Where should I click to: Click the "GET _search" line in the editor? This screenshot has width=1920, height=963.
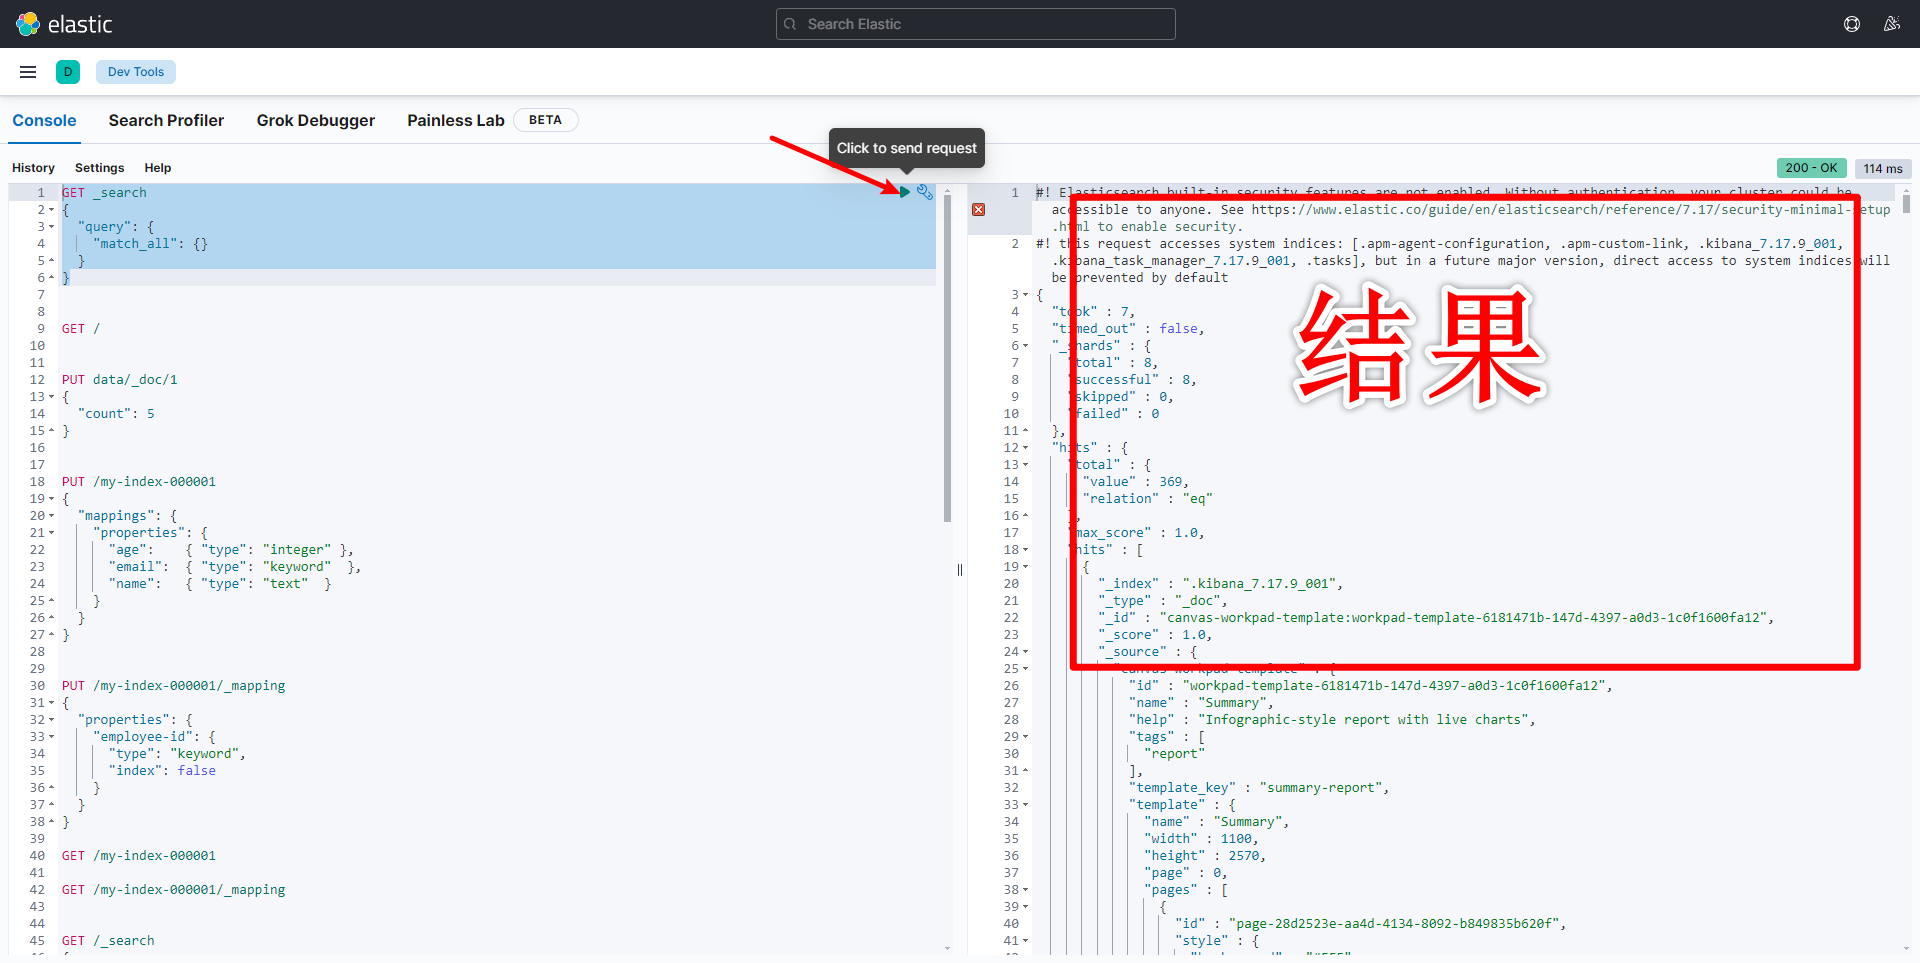[104, 193]
